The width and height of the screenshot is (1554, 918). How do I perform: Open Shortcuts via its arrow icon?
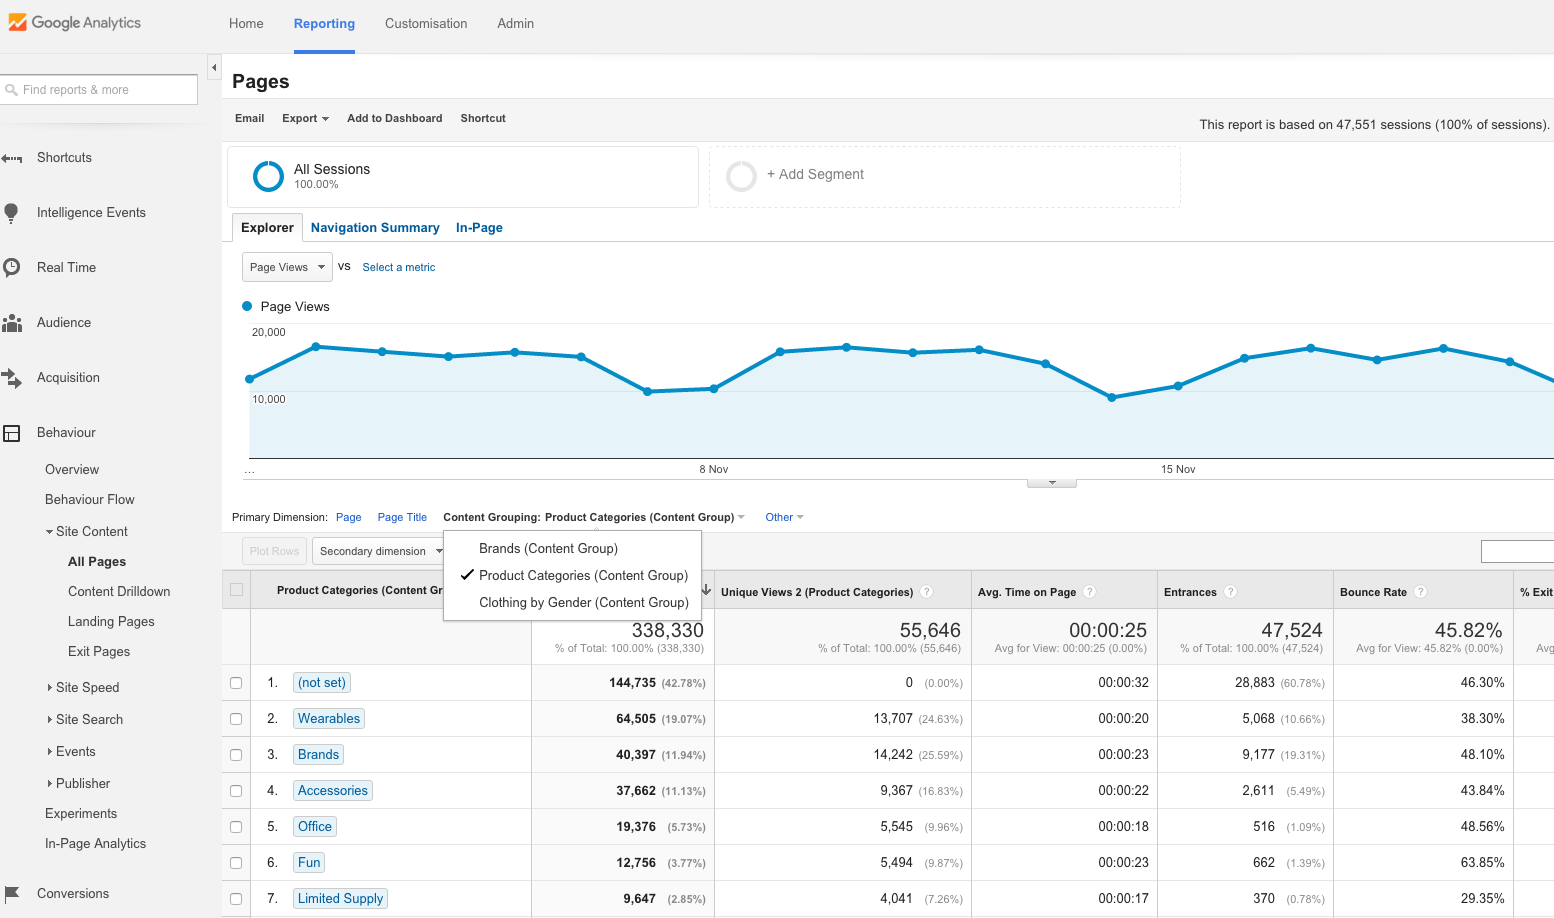[12, 158]
